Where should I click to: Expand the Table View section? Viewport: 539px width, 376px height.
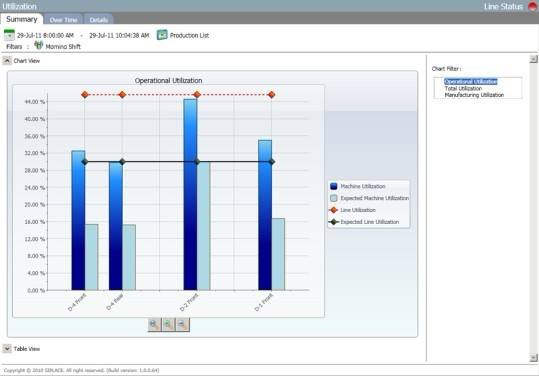tap(7, 349)
